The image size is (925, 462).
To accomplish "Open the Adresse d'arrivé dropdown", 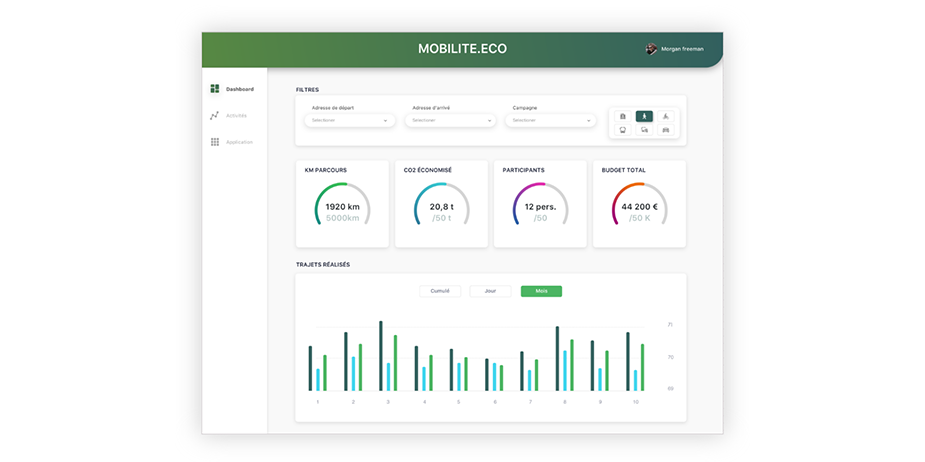I will click(x=450, y=120).
